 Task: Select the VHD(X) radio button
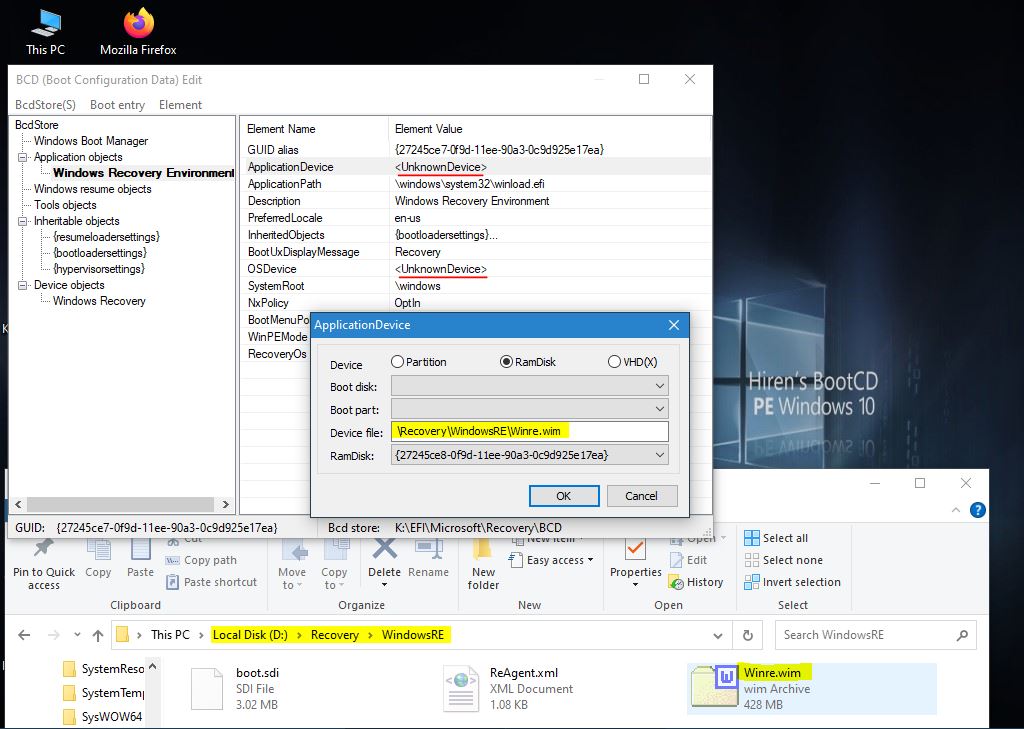[614, 362]
